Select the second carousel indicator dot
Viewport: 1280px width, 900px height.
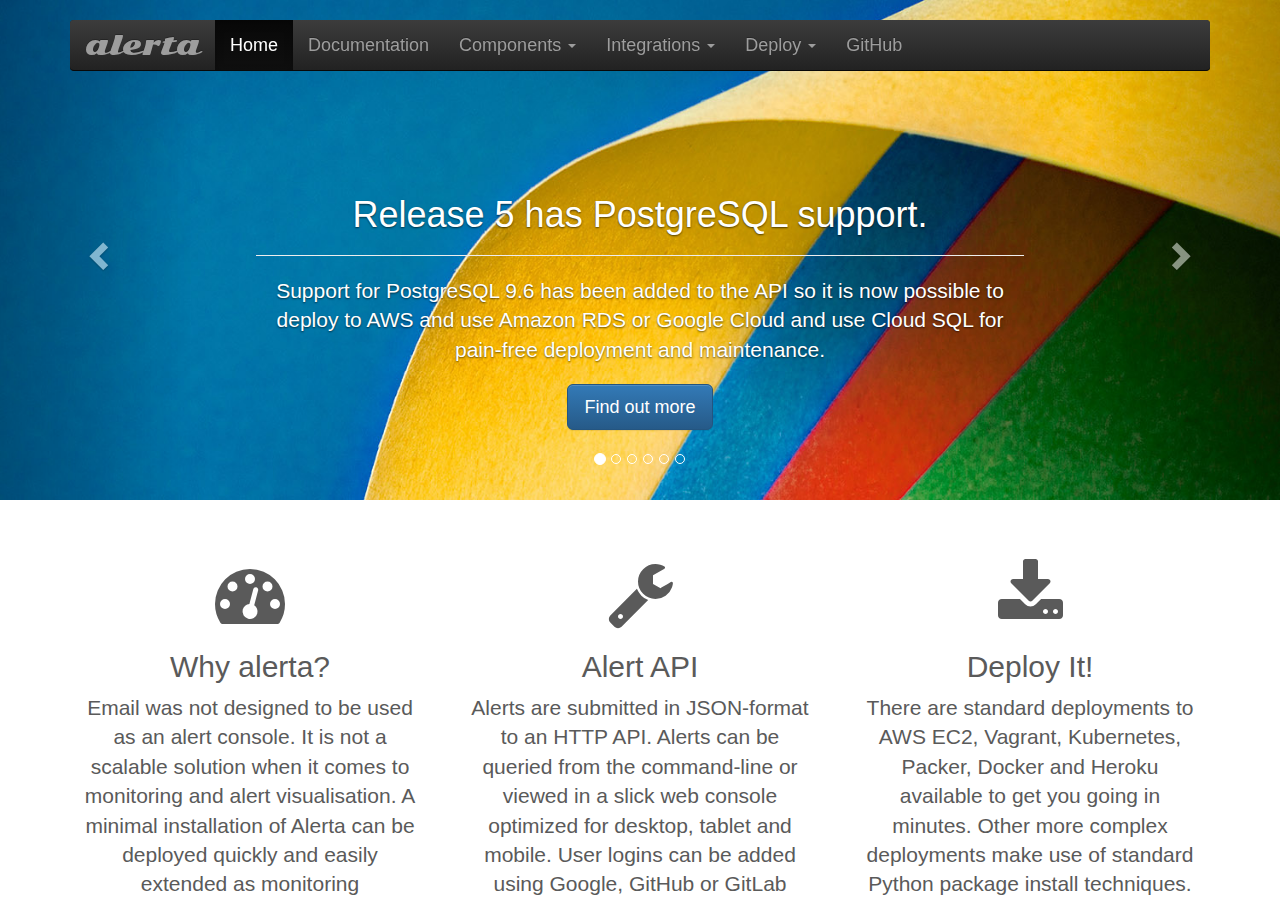(x=616, y=459)
